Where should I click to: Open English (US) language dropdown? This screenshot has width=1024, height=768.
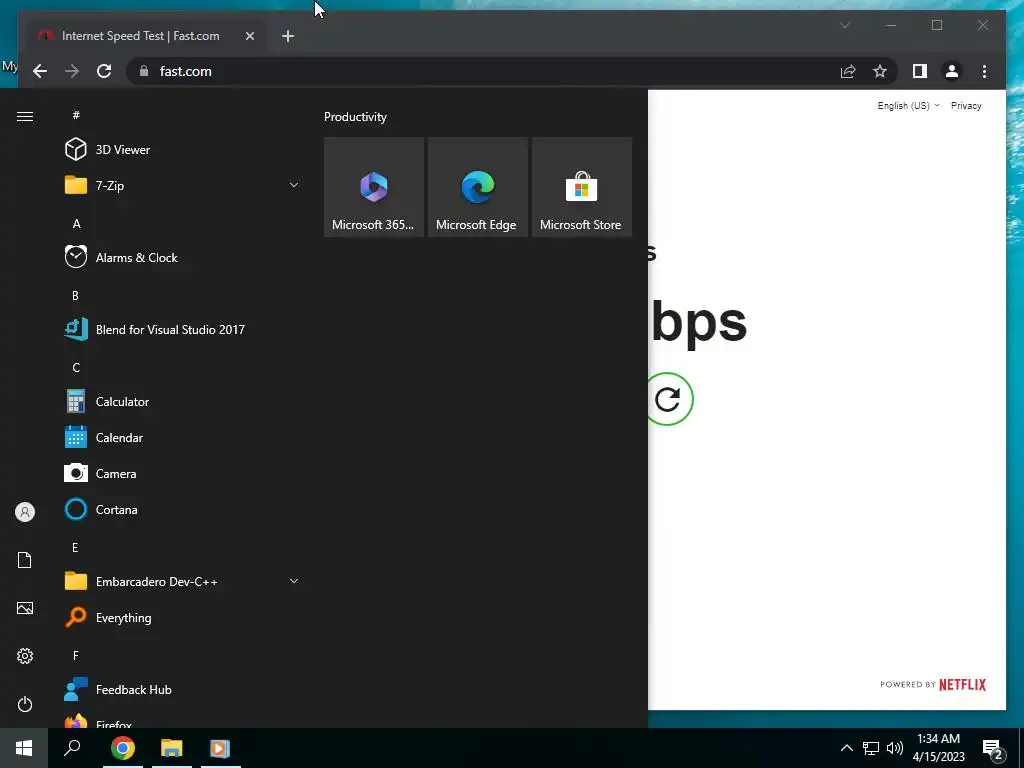pyautogui.click(x=908, y=106)
